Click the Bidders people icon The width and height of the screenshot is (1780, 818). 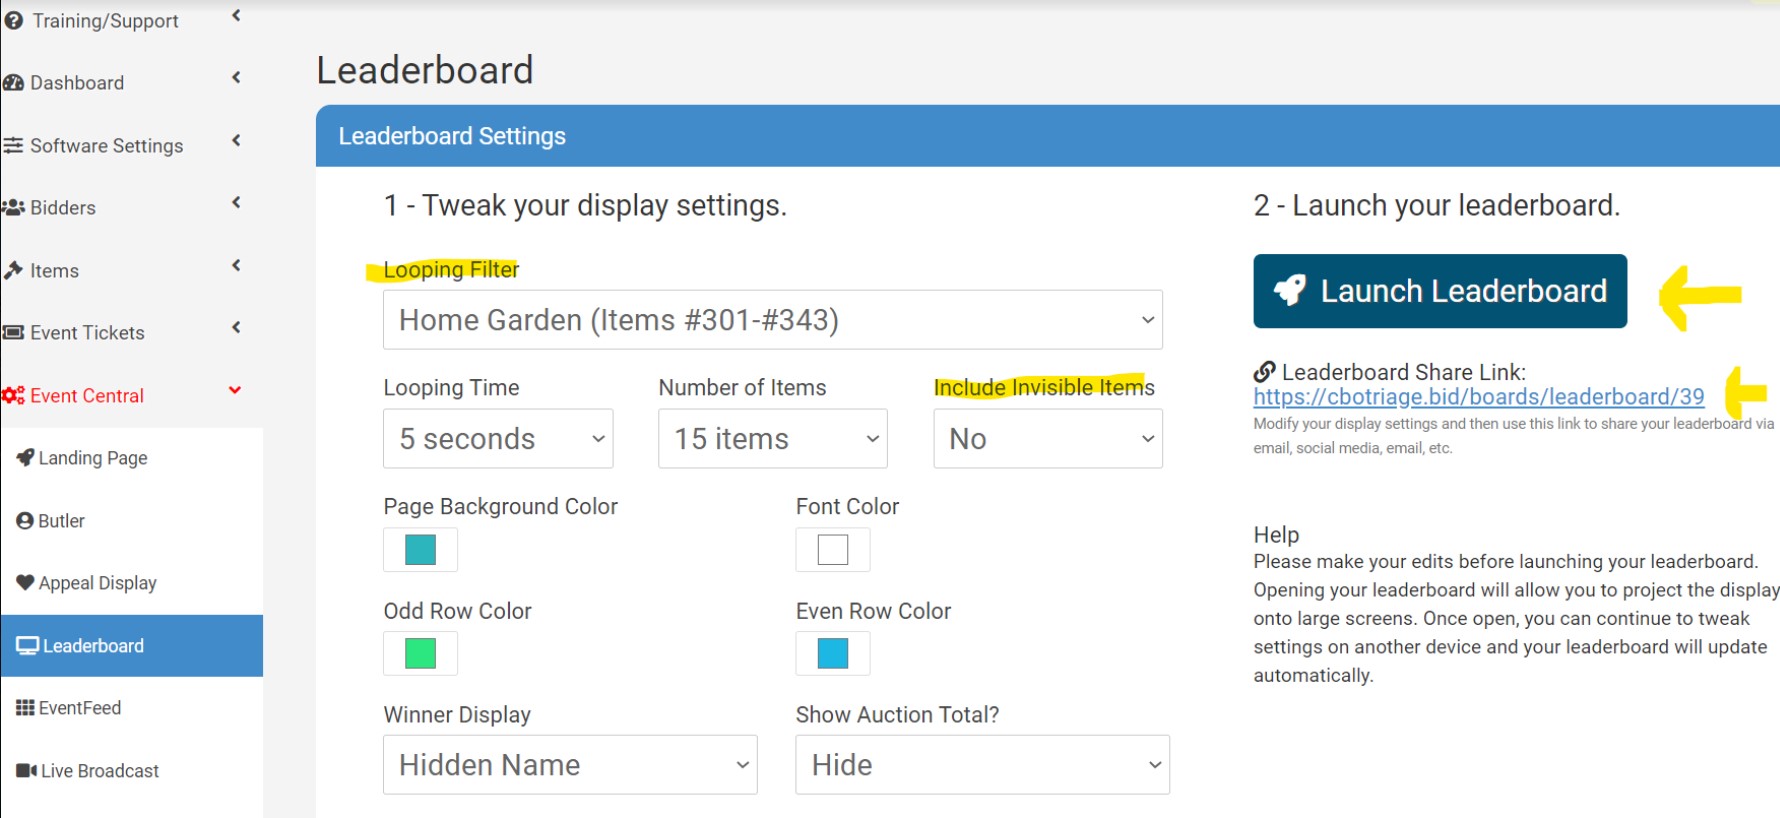(x=13, y=208)
